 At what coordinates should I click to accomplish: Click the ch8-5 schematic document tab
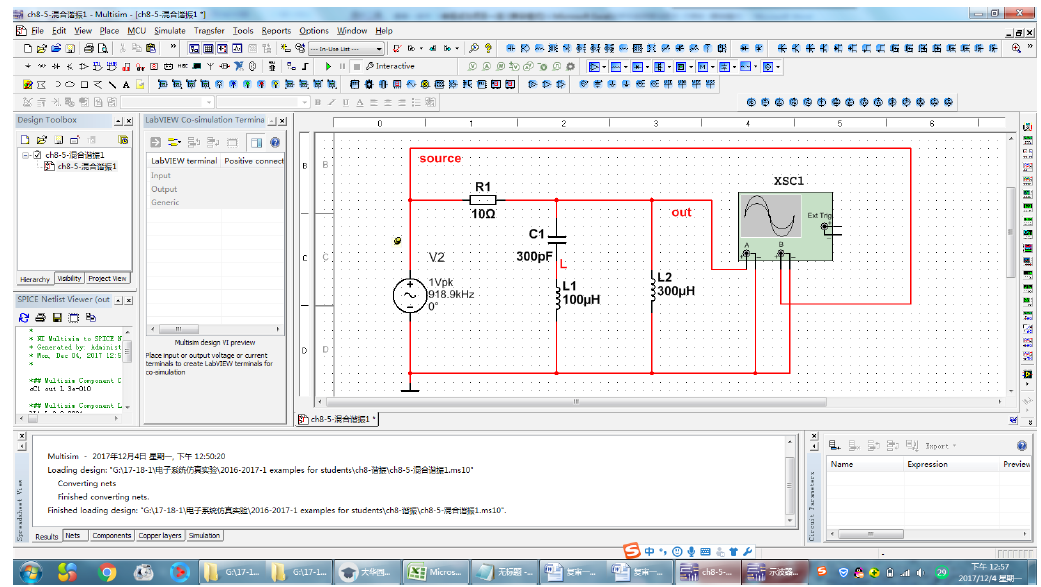338,419
